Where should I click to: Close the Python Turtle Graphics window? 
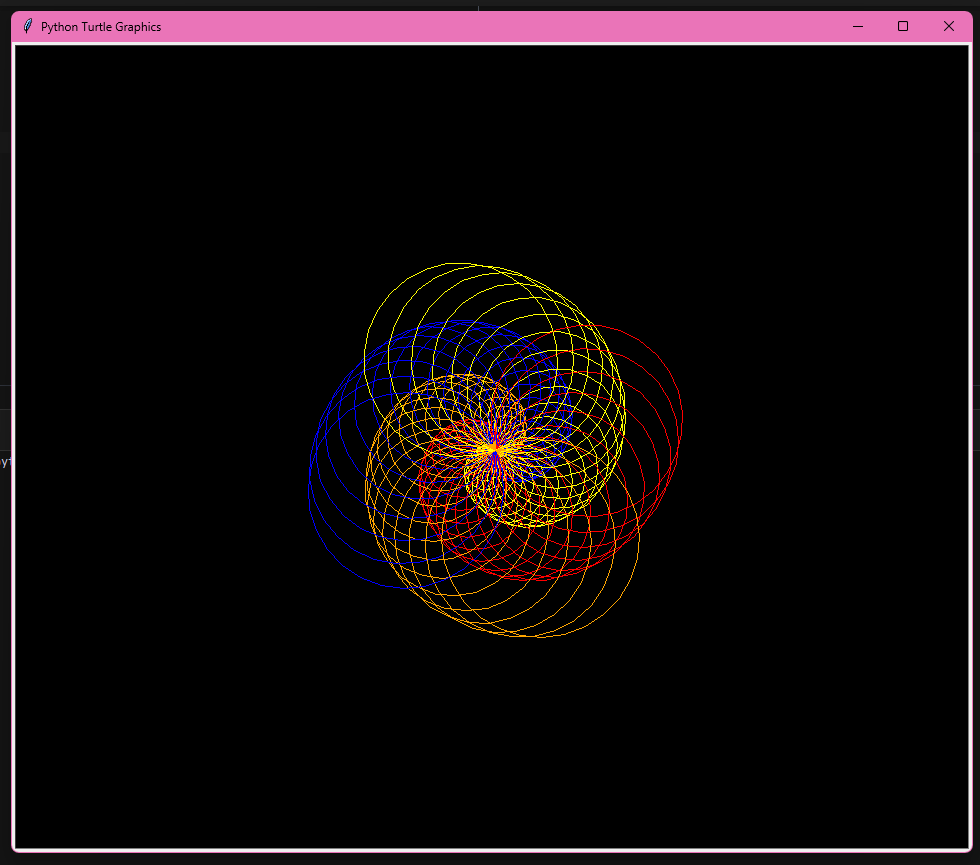949,27
